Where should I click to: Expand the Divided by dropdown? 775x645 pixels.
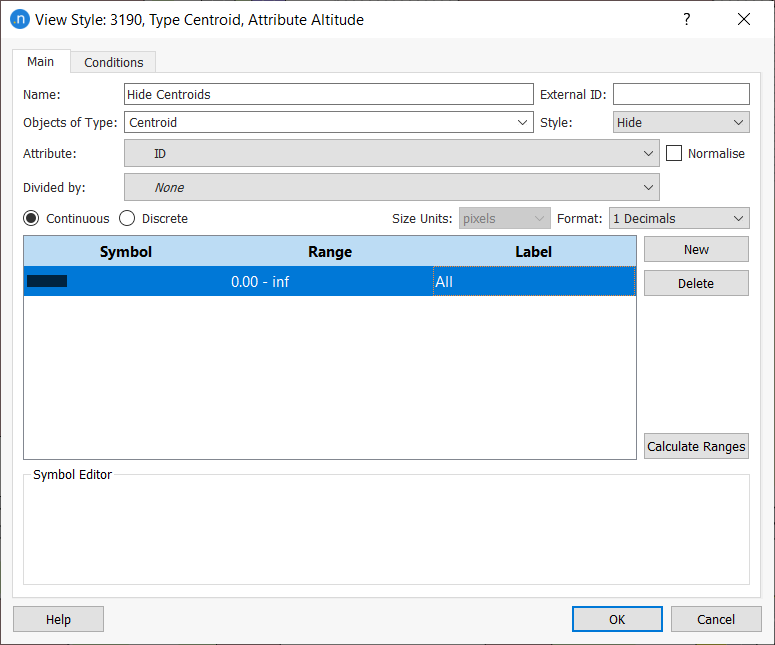(391, 187)
